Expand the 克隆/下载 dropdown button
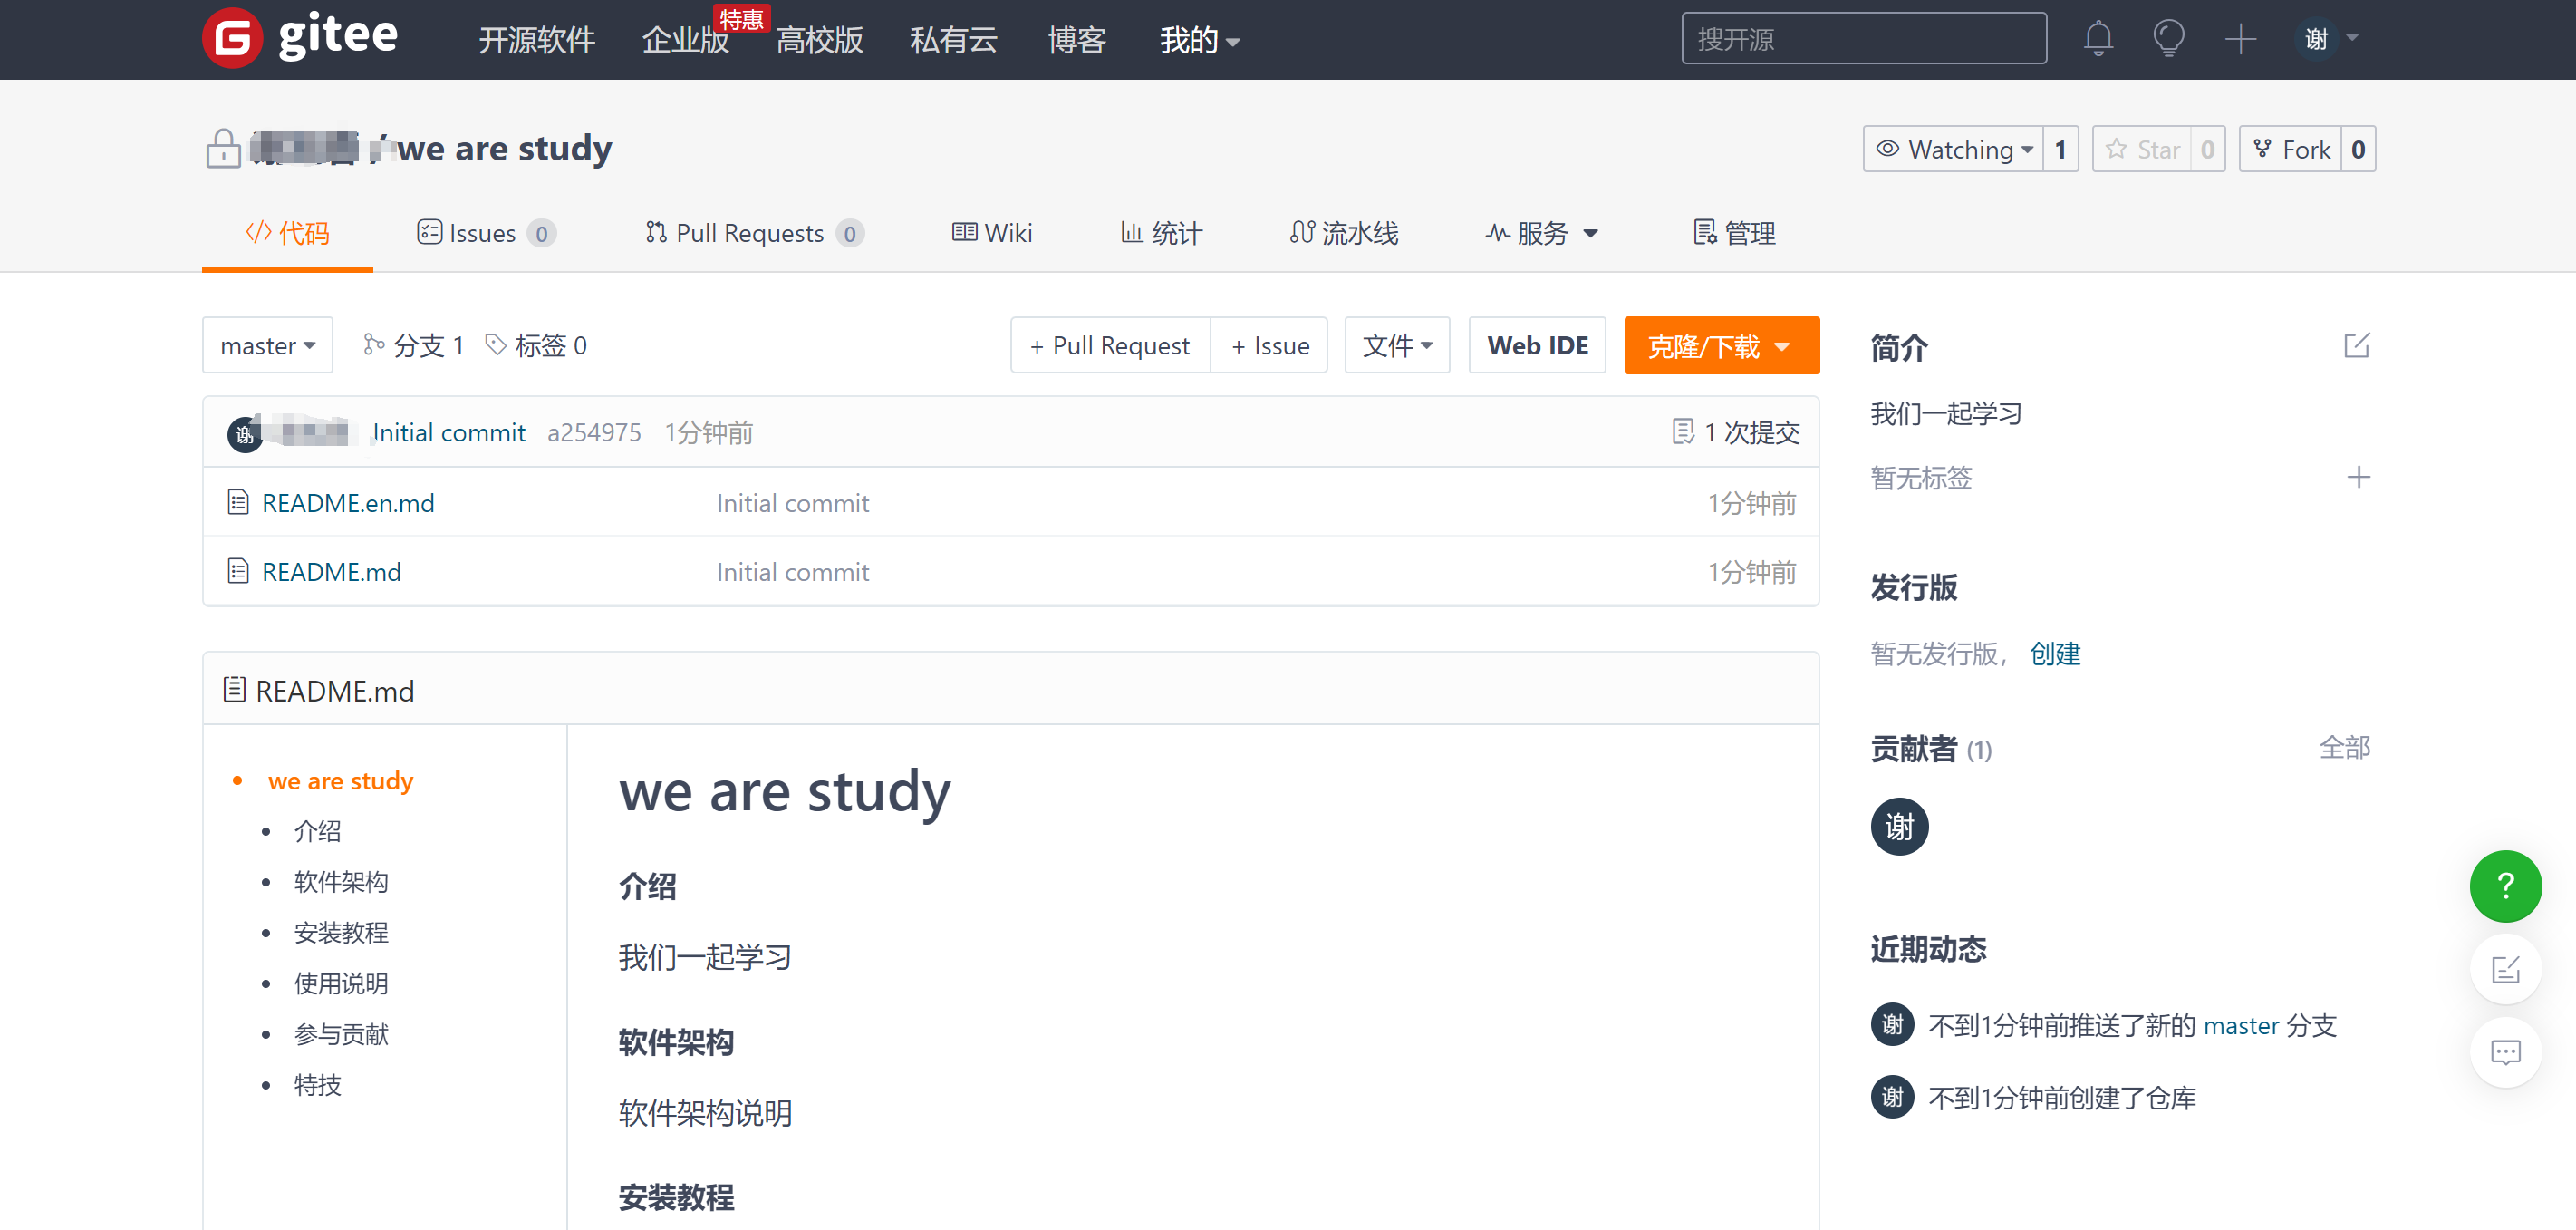The height and width of the screenshot is (1230, 2576). pyautogui.click(x=1720, y=346)
